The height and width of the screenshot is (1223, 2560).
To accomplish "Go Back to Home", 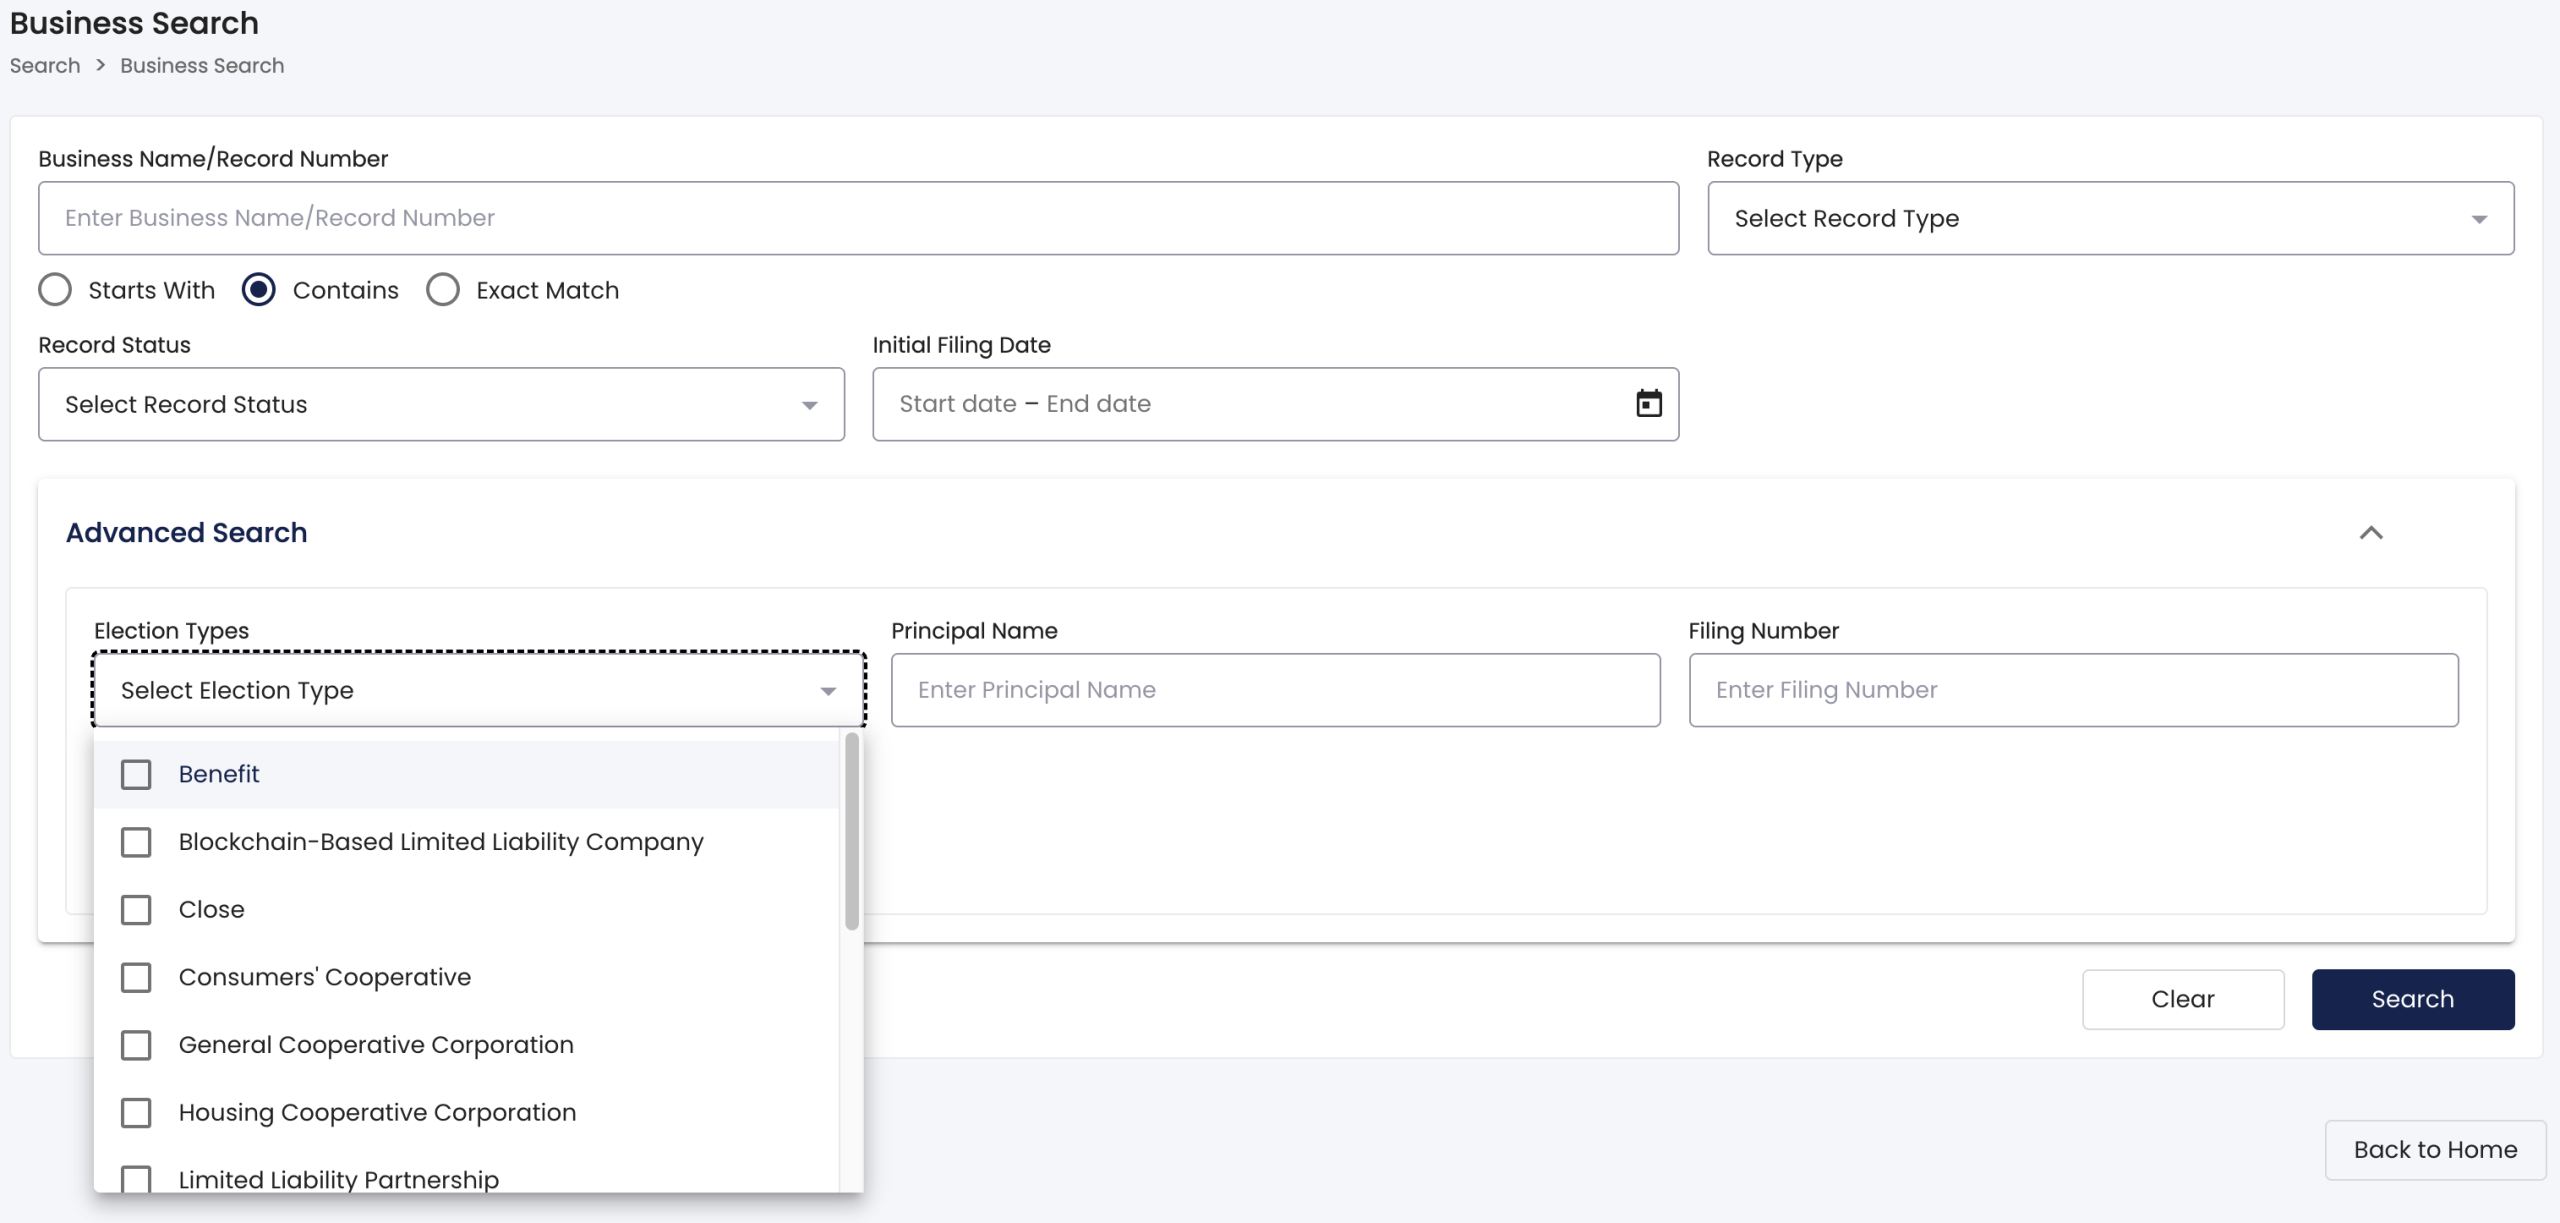I will (2435, 1150).
